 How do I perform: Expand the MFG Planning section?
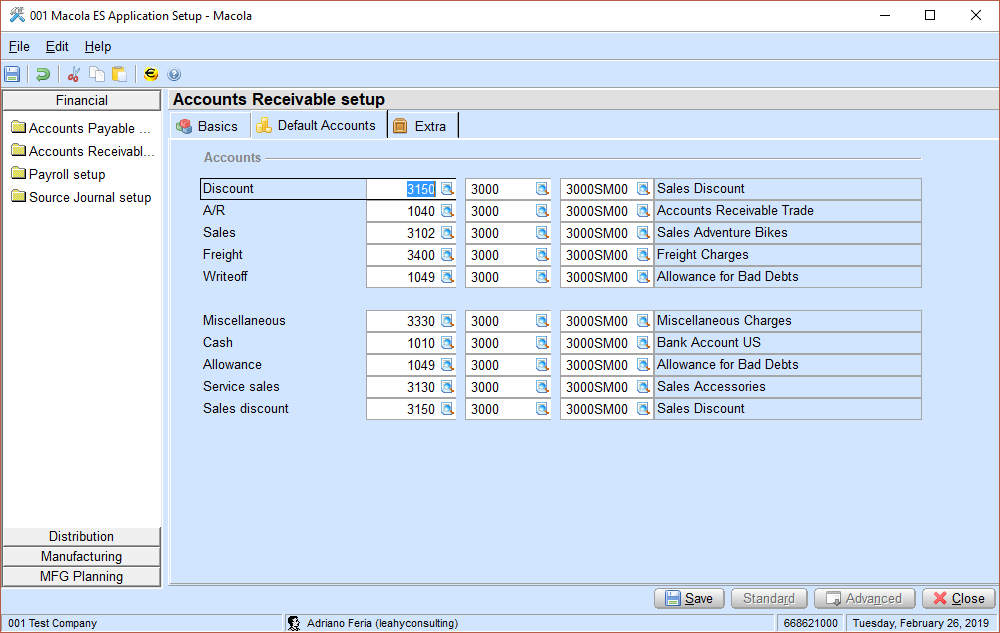(x=82, y=576)
